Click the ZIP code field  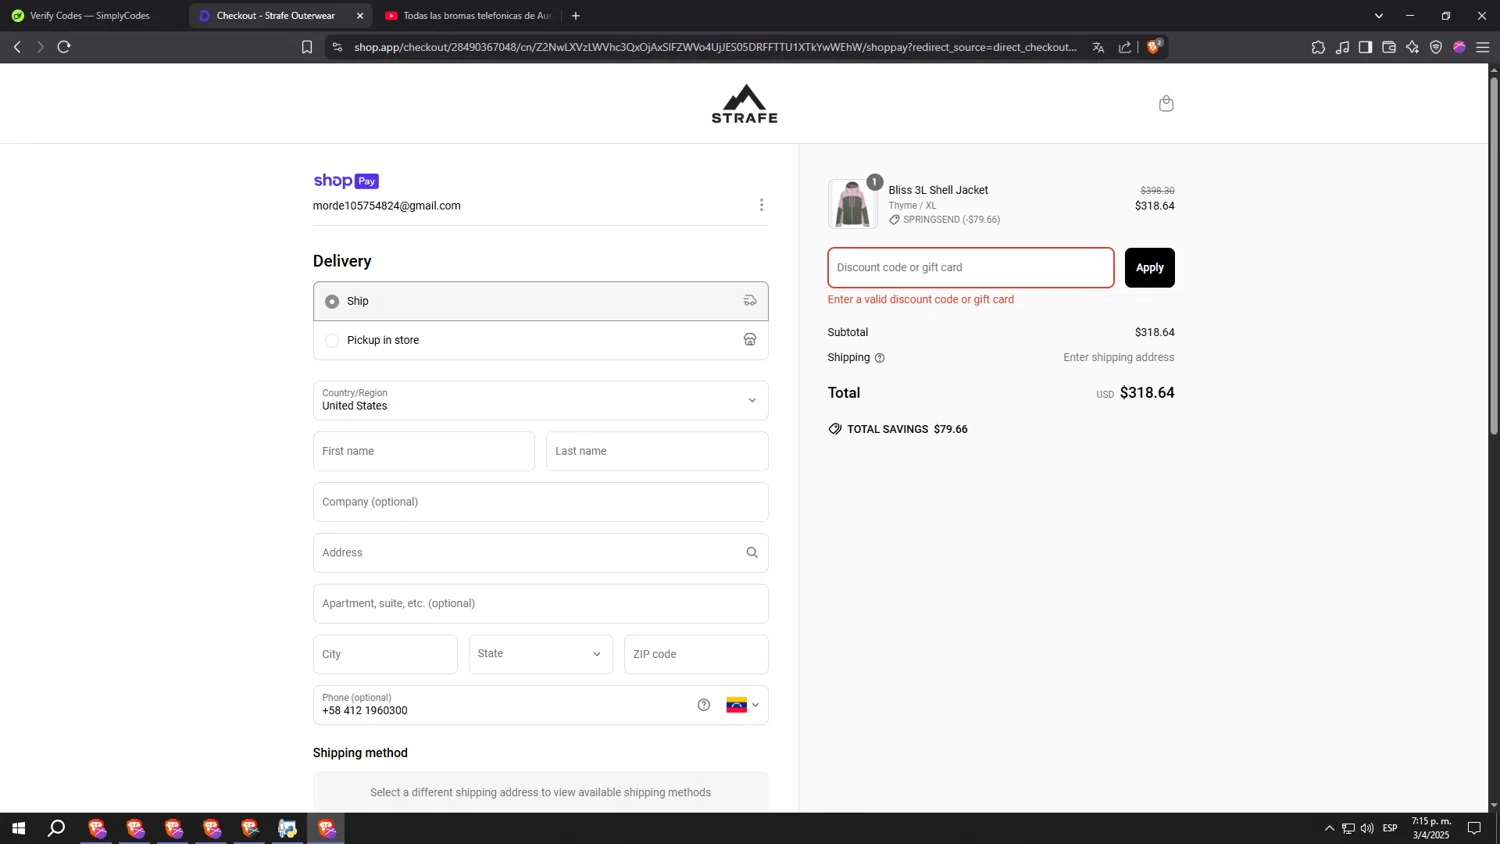(696, 654)
